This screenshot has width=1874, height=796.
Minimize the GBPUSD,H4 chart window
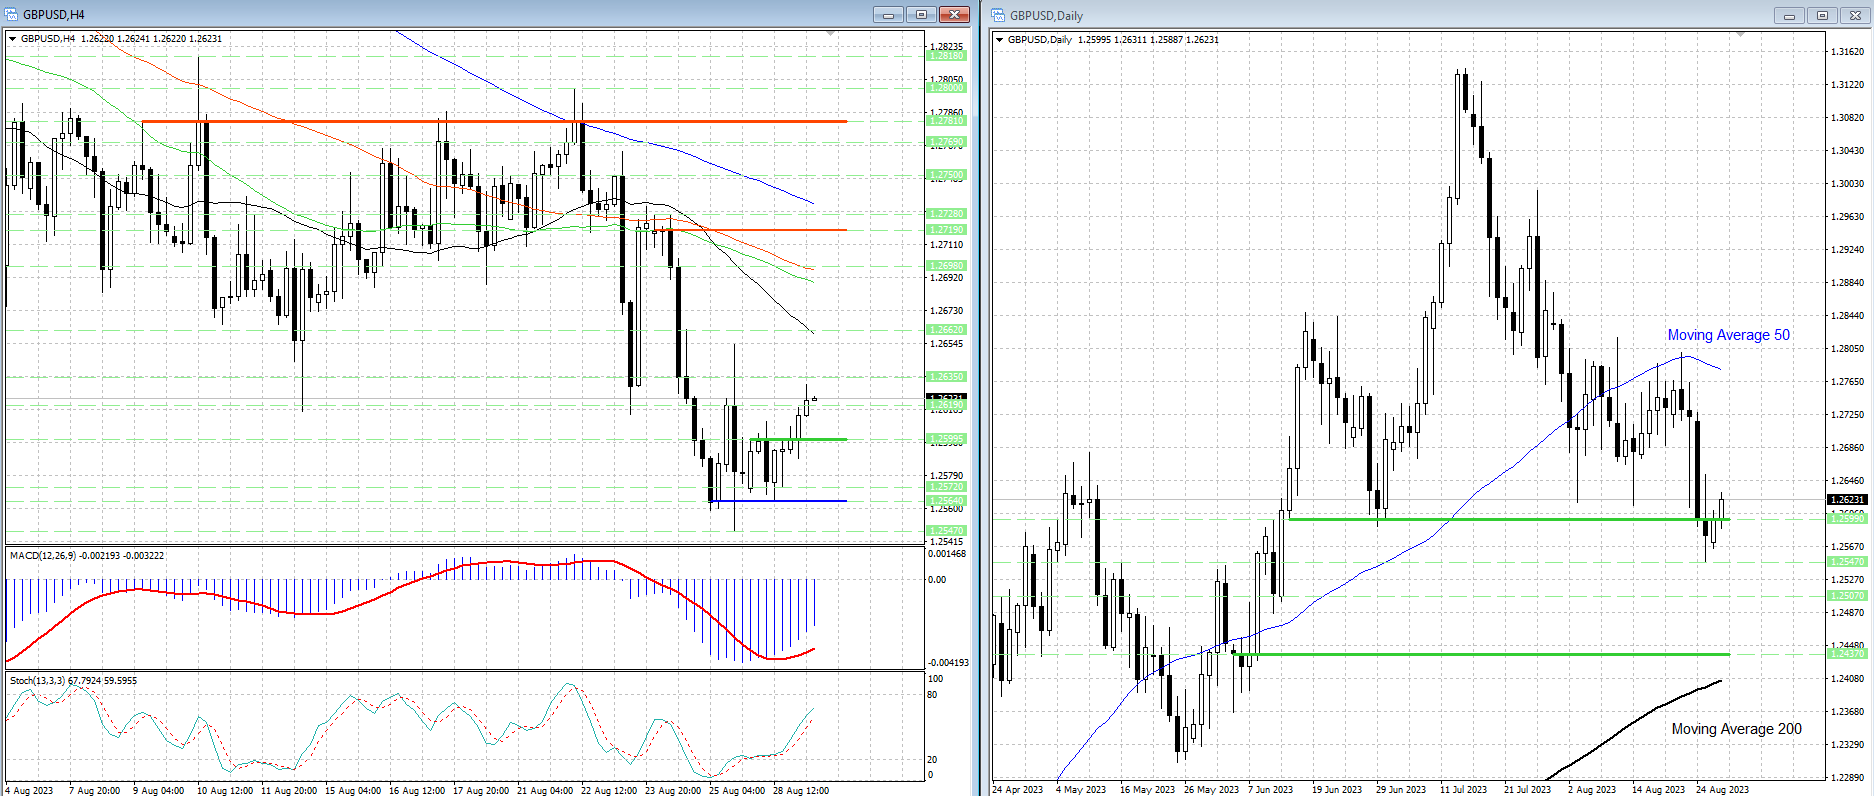(x=887, y=14)
